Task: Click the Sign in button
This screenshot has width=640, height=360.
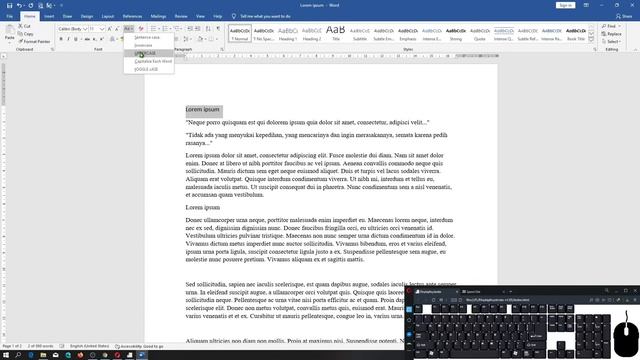Action: click(565, 5)
